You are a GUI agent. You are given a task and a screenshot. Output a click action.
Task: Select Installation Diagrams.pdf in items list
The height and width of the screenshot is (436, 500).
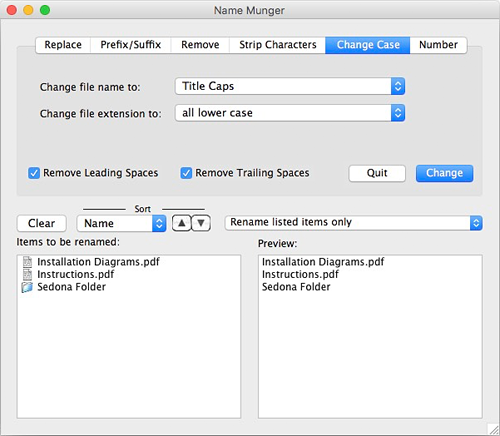point(98,262)
